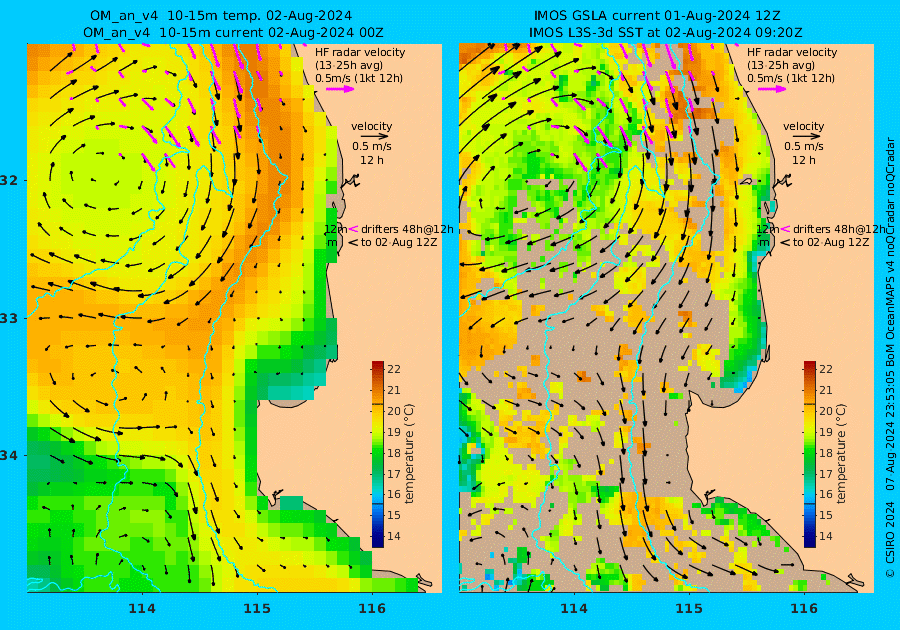Click longitude label '114' under OM_an_v4 map
The width and height of the screenshot is (900, 630).
click(x=142, y=609)
